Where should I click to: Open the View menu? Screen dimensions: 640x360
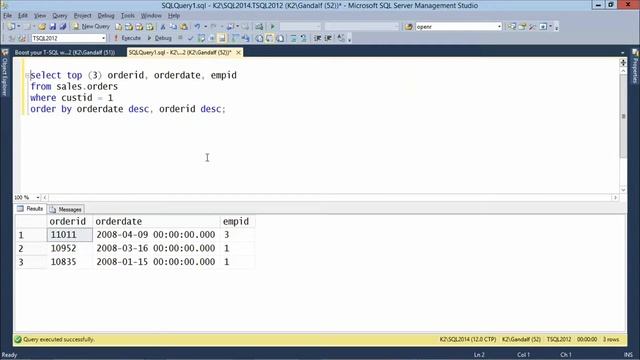[x=40, y=16]
